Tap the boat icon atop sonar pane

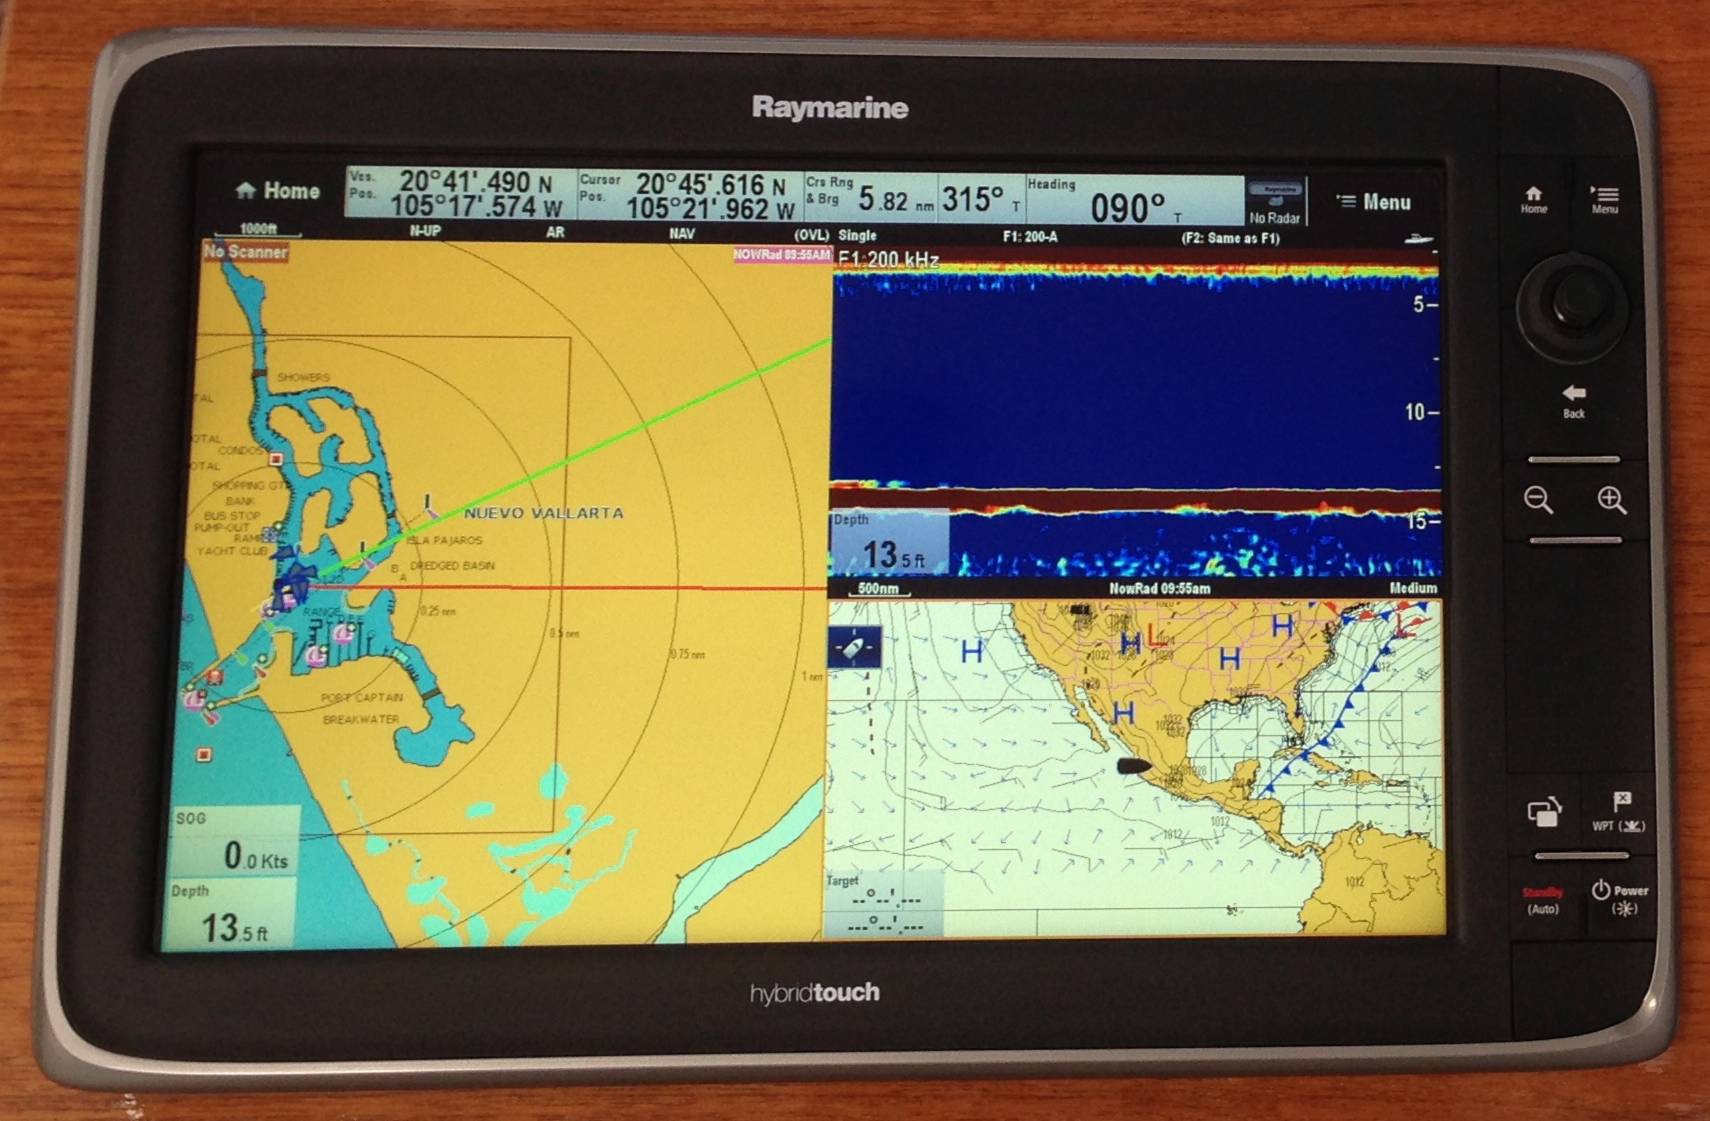[1418, 239]
